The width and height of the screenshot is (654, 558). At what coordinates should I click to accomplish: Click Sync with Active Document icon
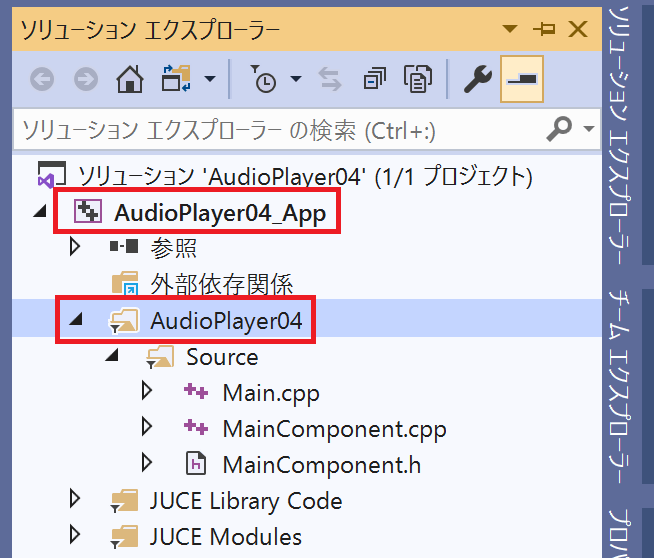tap(330, 79)
